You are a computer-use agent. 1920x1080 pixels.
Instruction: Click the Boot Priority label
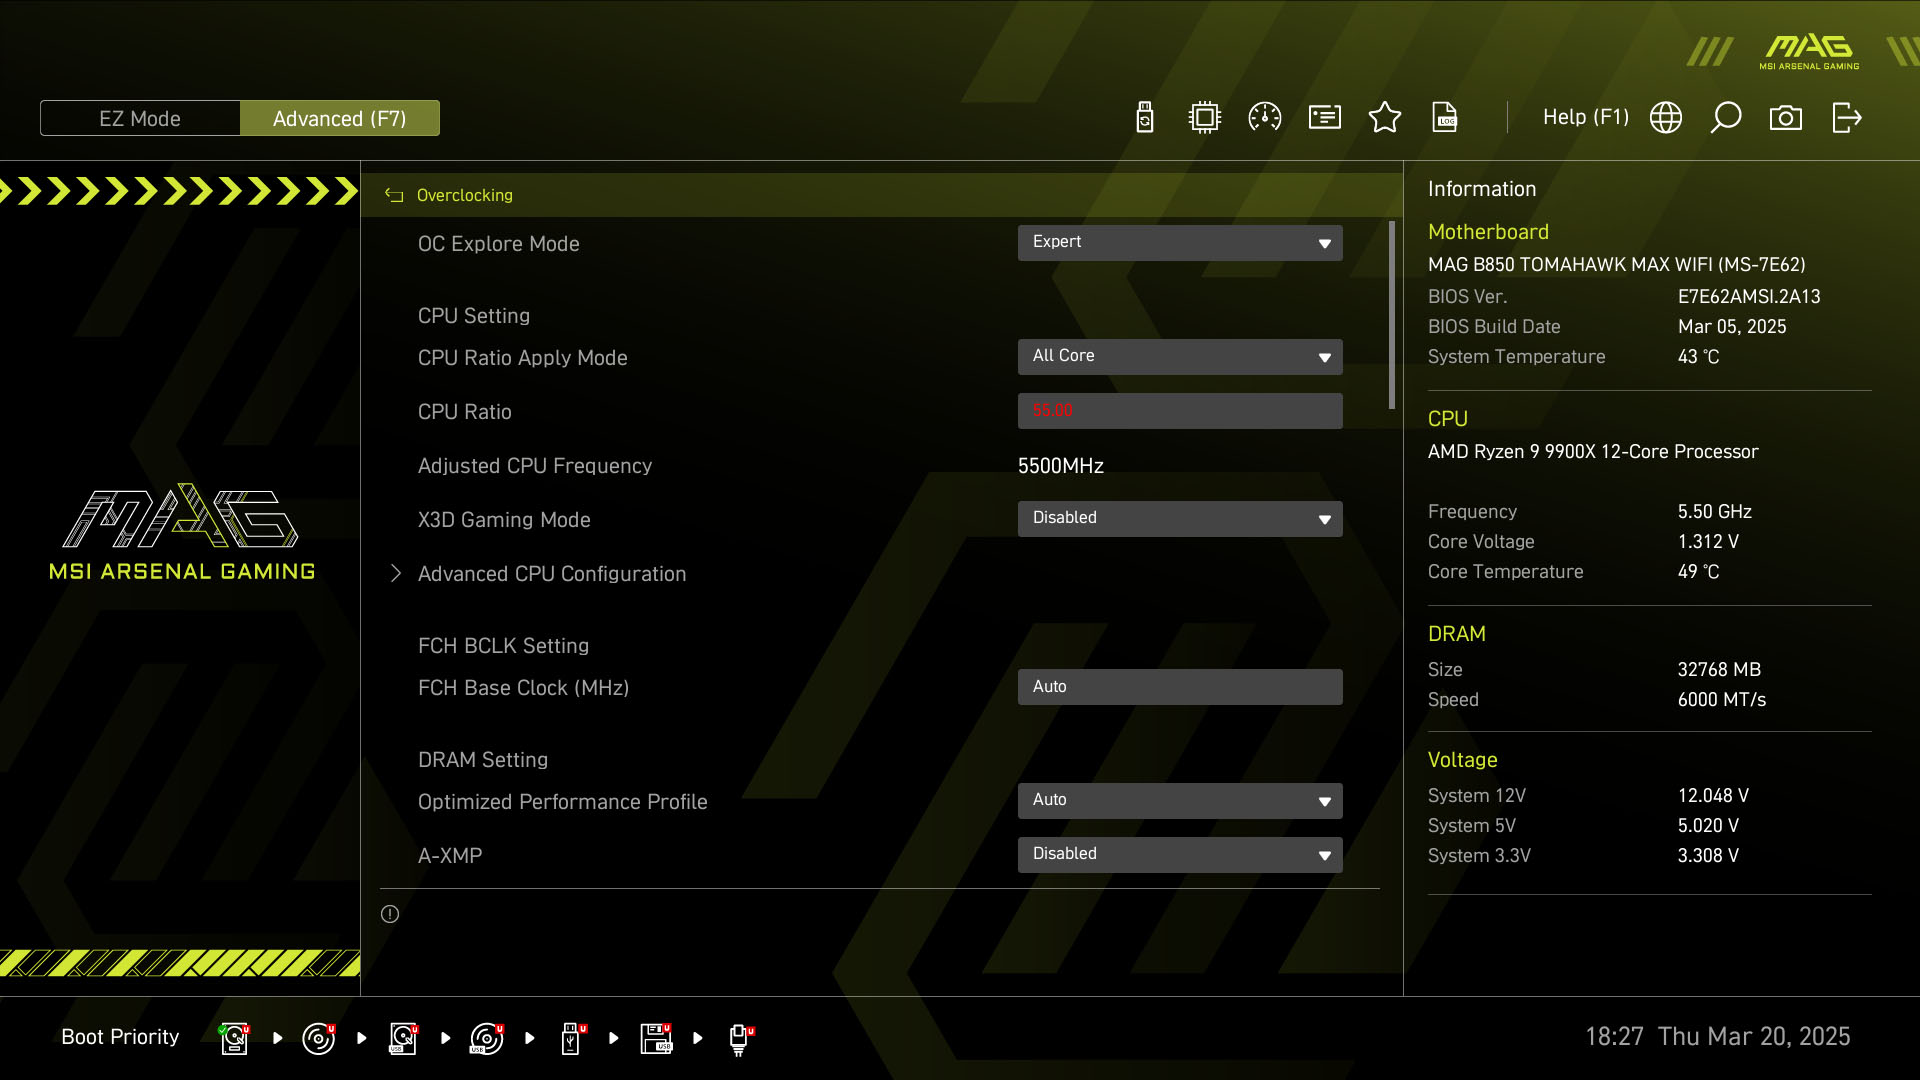point(120,1037)
